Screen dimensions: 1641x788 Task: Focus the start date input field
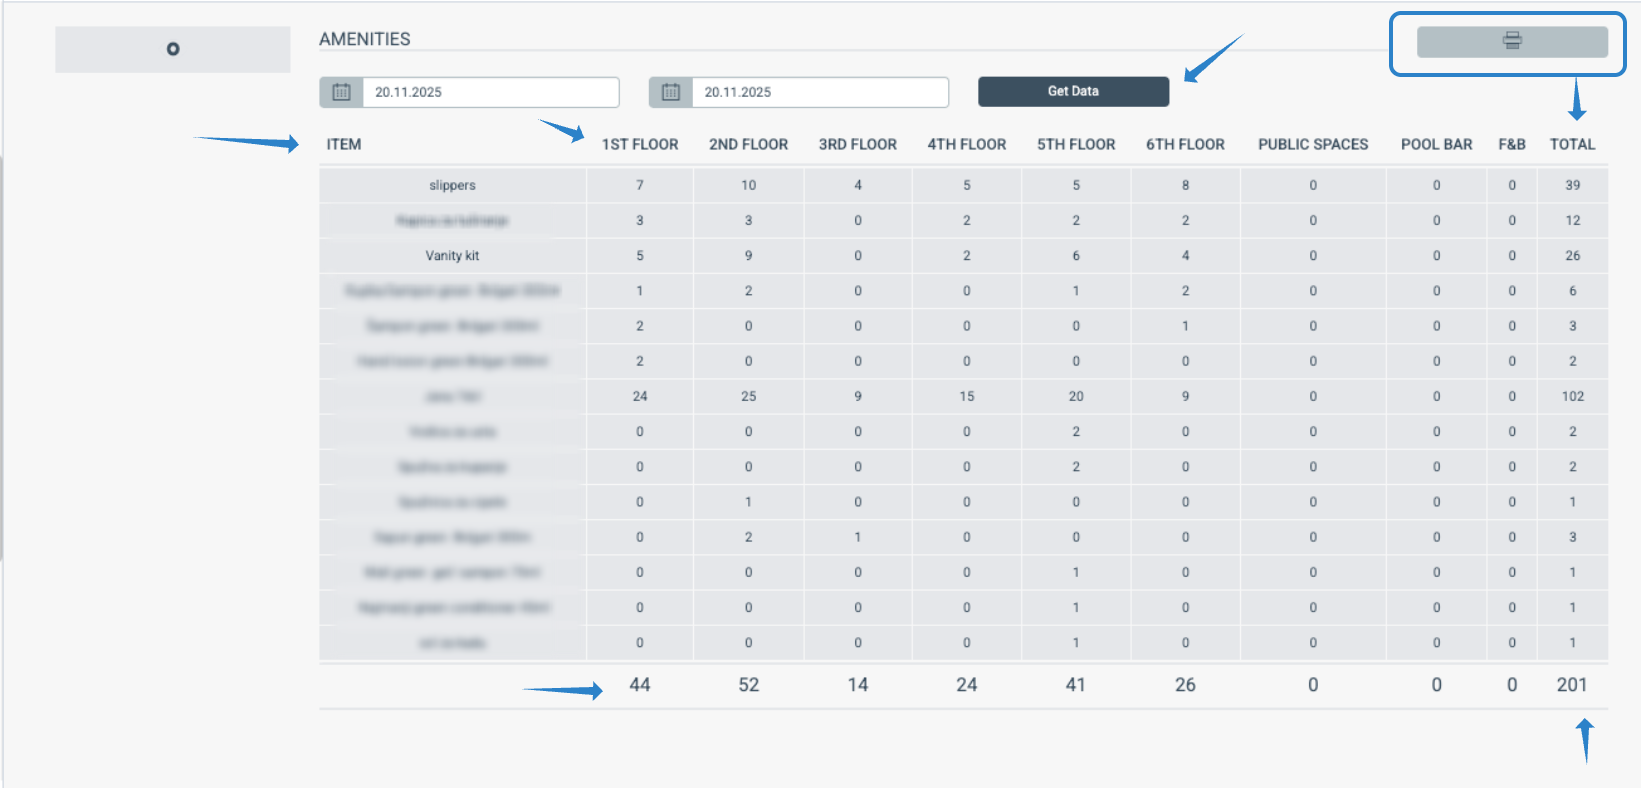coord(491,92)
